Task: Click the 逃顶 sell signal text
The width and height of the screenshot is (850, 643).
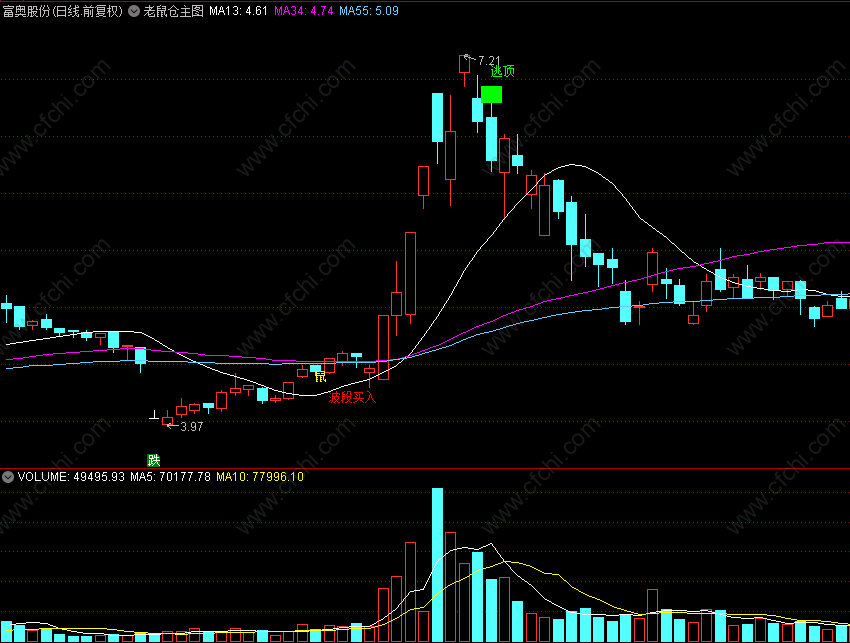Action: [503, 71]
